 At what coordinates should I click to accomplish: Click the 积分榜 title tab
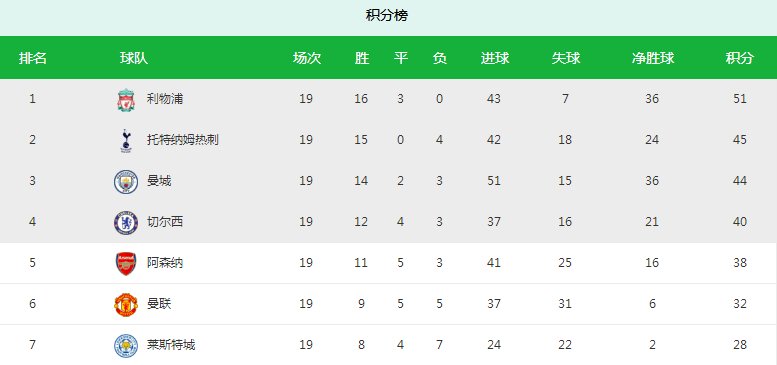point(387,15)
